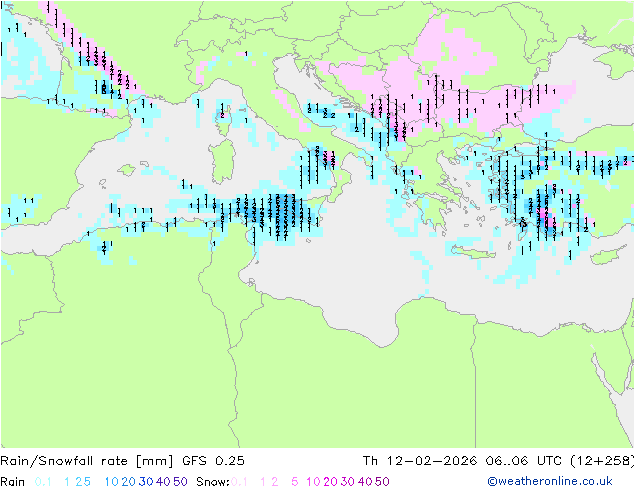Viewport: 634px width, 490px height.
Task: Select the Rain legend 1 value
Action: pos(67,482)
